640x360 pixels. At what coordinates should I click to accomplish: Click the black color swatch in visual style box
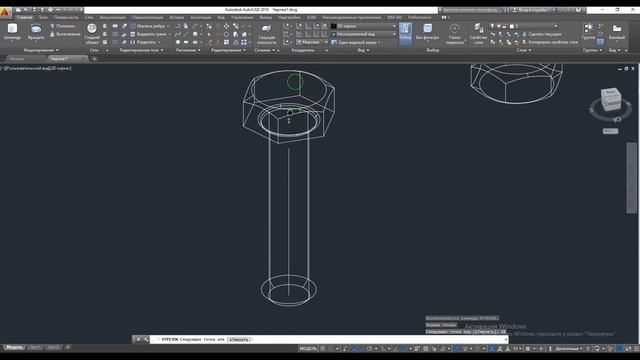pos(334,26)
